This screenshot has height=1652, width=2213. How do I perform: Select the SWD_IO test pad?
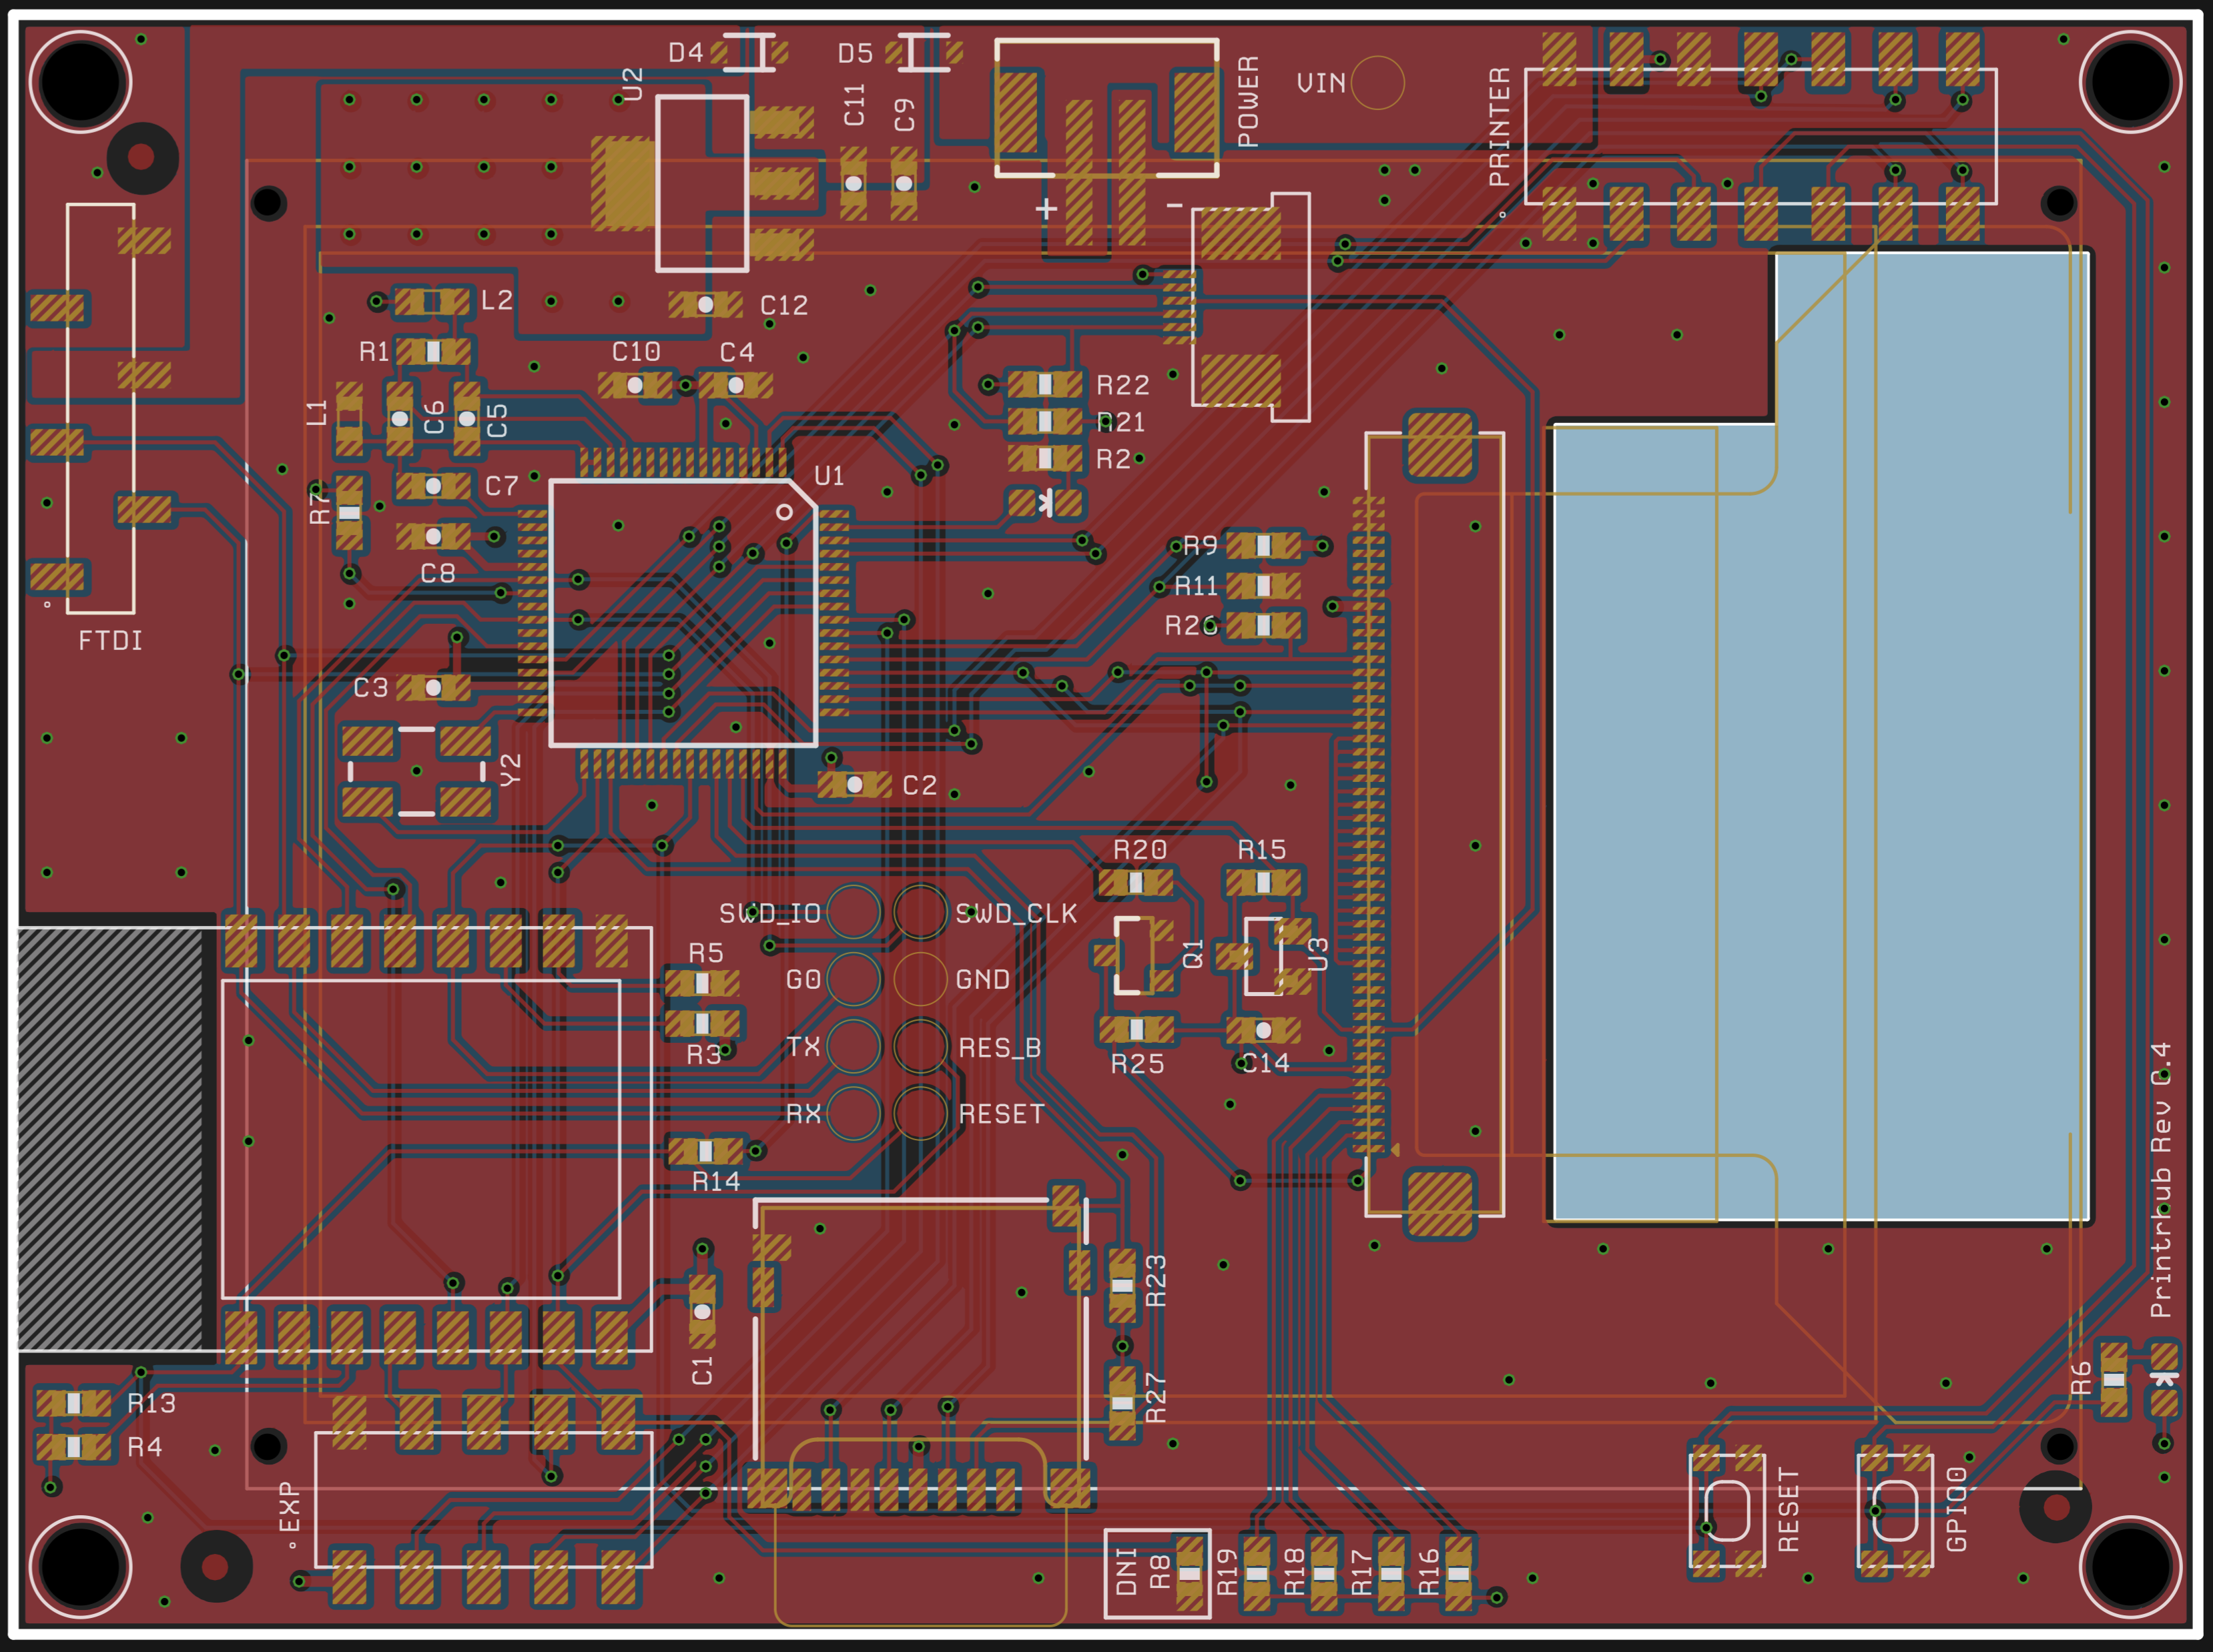click(x=853, y=911)
